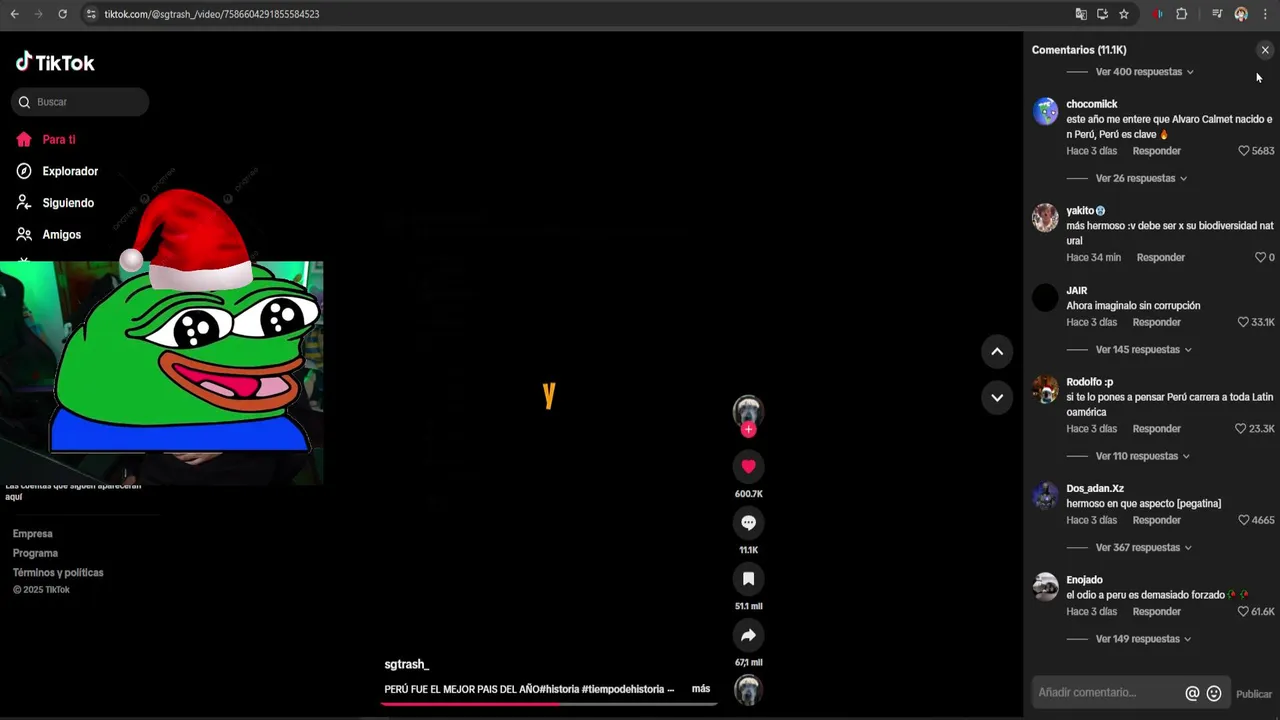Open the spinning music disc icon

(748, 690)
